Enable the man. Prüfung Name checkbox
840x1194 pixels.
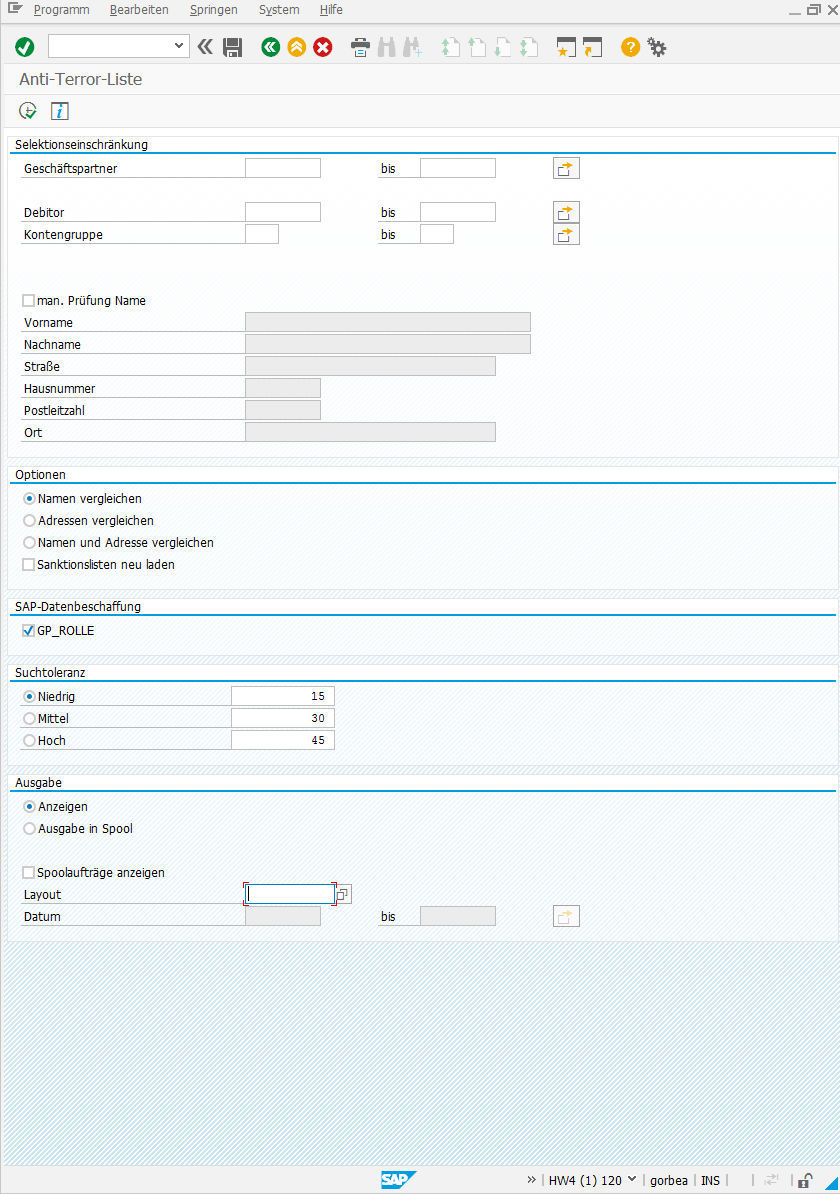(x=28, y=300)
